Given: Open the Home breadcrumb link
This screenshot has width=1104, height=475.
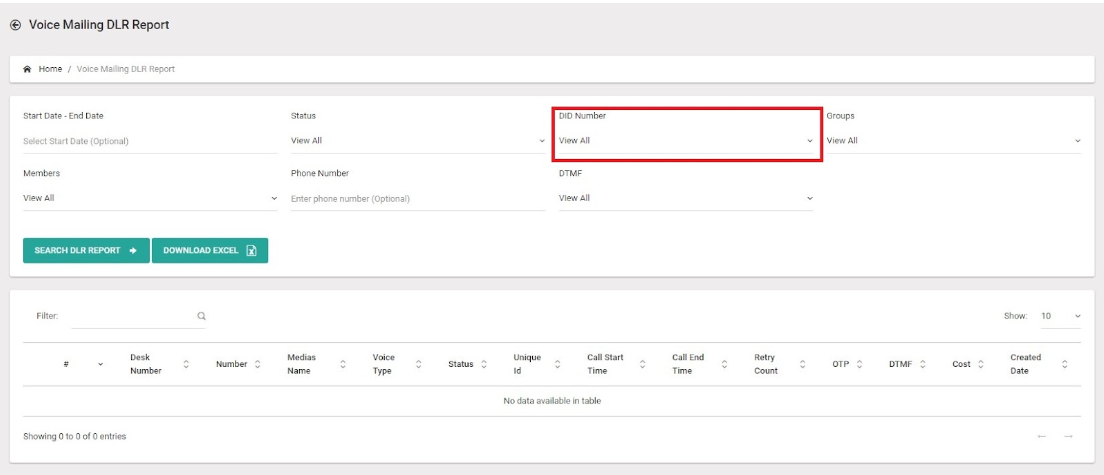Looking at the screenshot, I should [50, 69].
